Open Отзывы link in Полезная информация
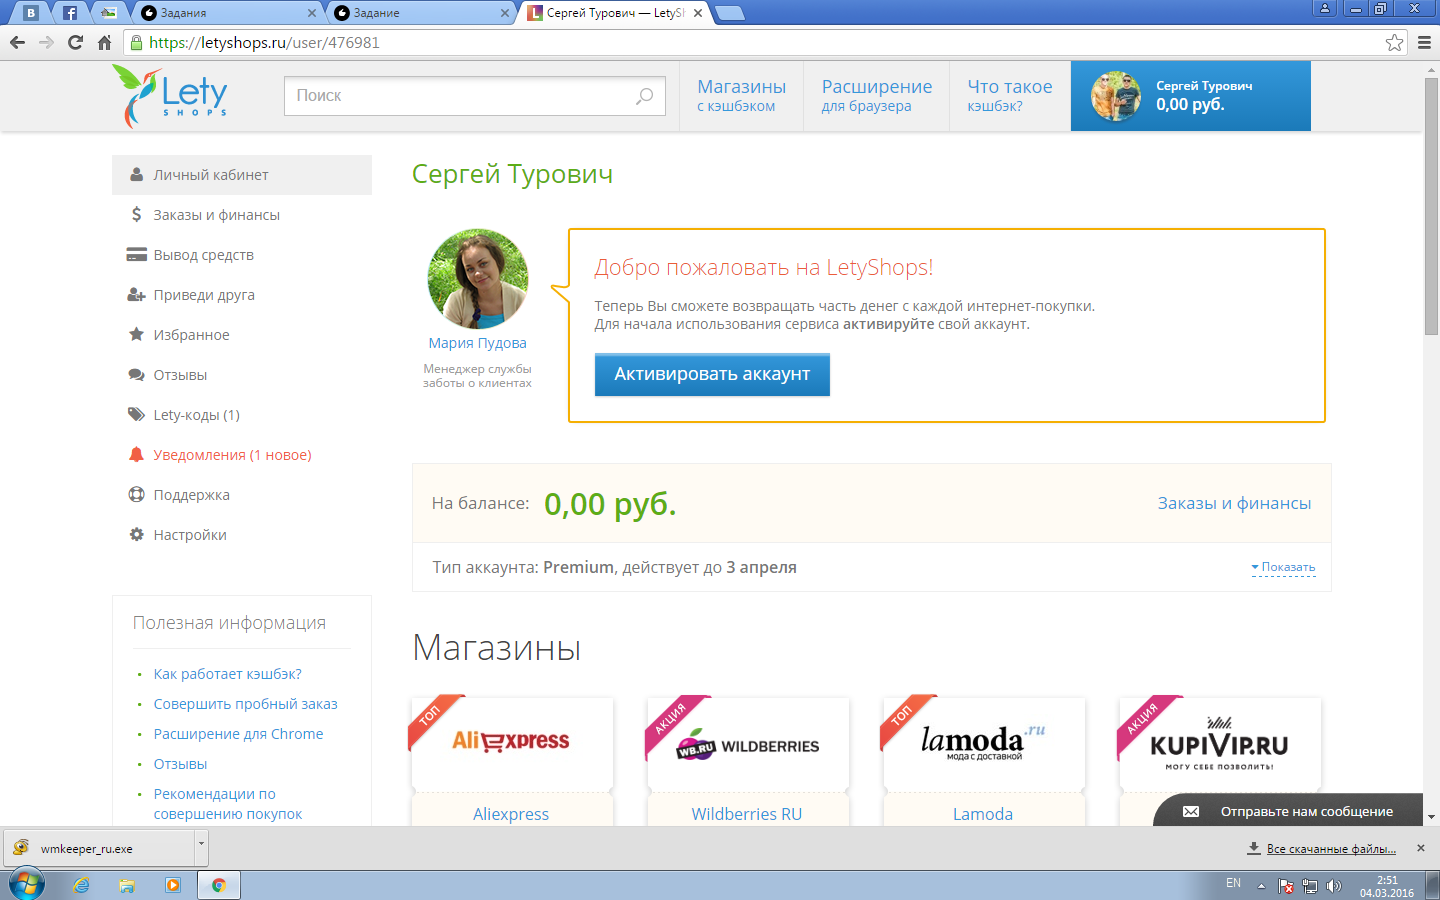The width and height of the screenshot is (1440, 900). pos(181,764)
